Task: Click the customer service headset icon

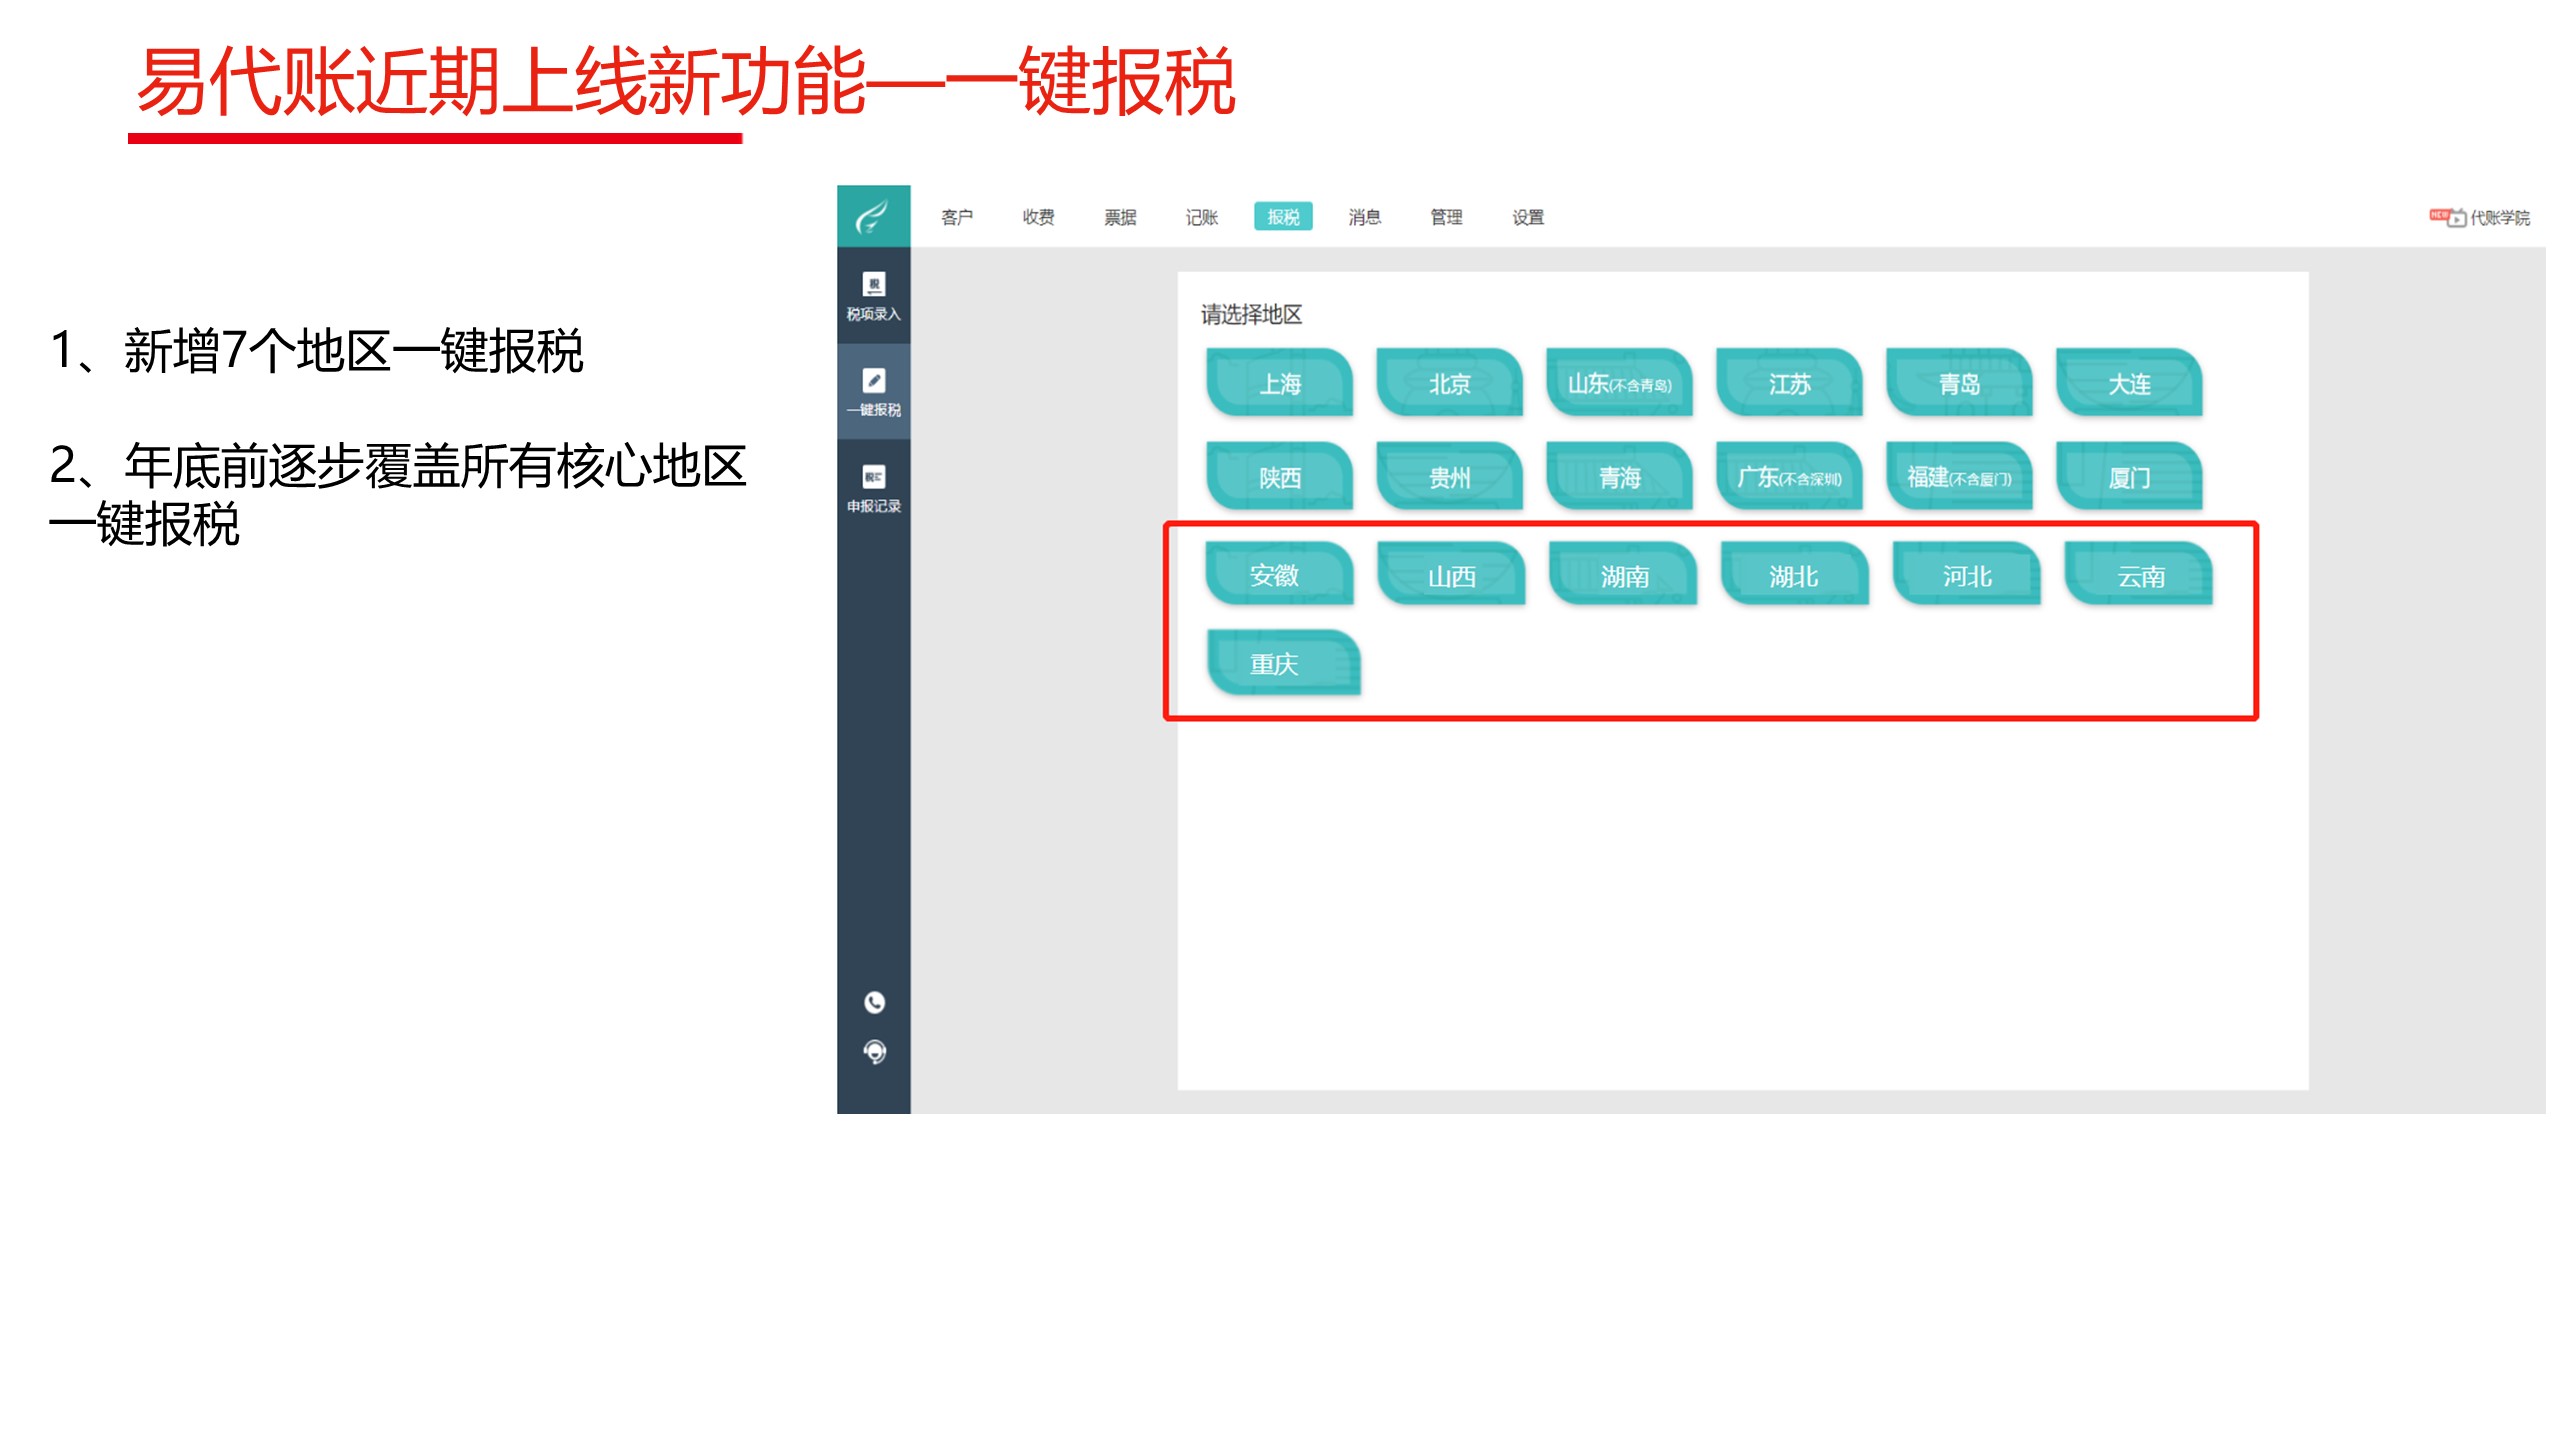Action: coord(874,1052)
